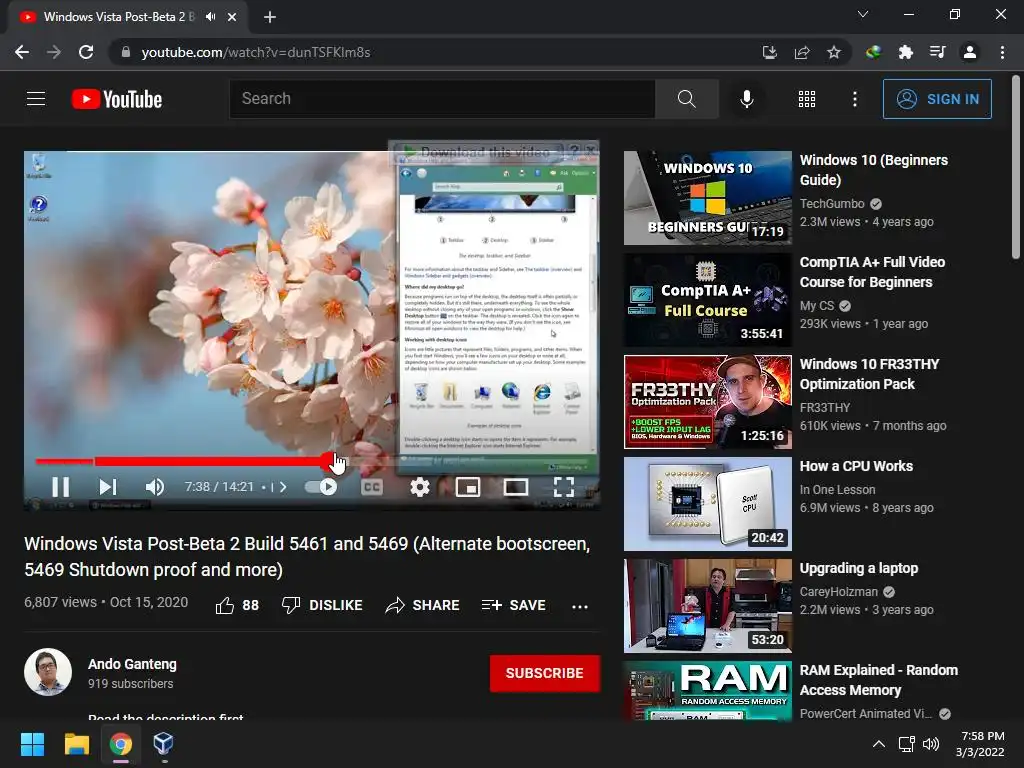The image size is (1024, 768).
Task: Open the media control icon in toolbar
Action: pyautogui.click(x=937, y=52)
